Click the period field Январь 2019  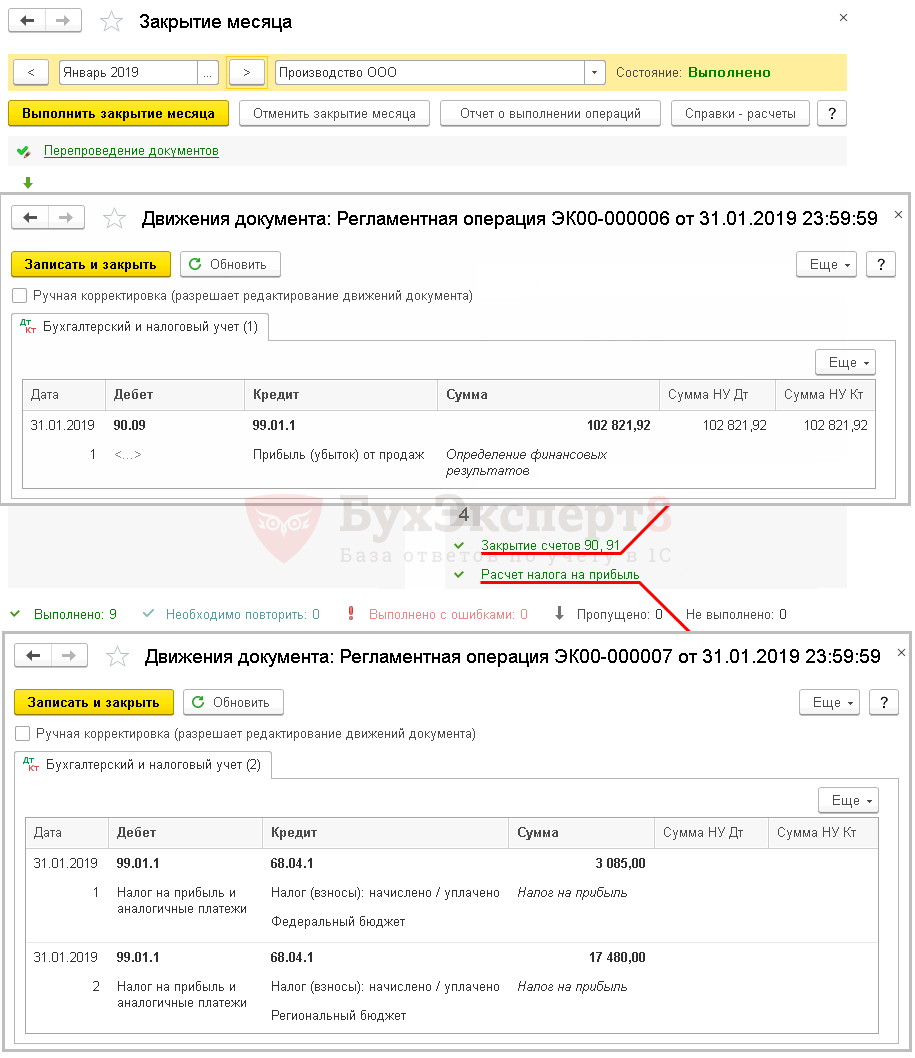pos(128,72)
